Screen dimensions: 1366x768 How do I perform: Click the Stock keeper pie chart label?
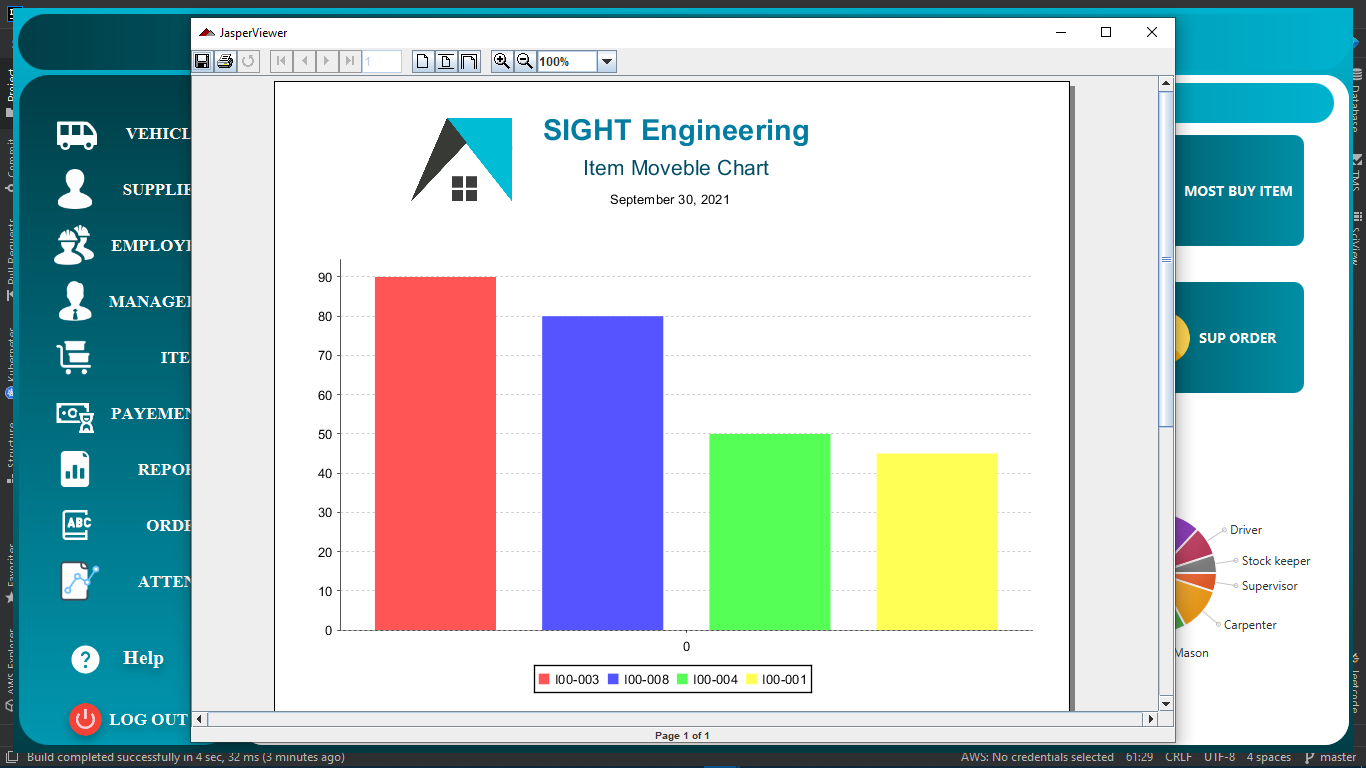pyautogui.click(x=1276, y=561)
